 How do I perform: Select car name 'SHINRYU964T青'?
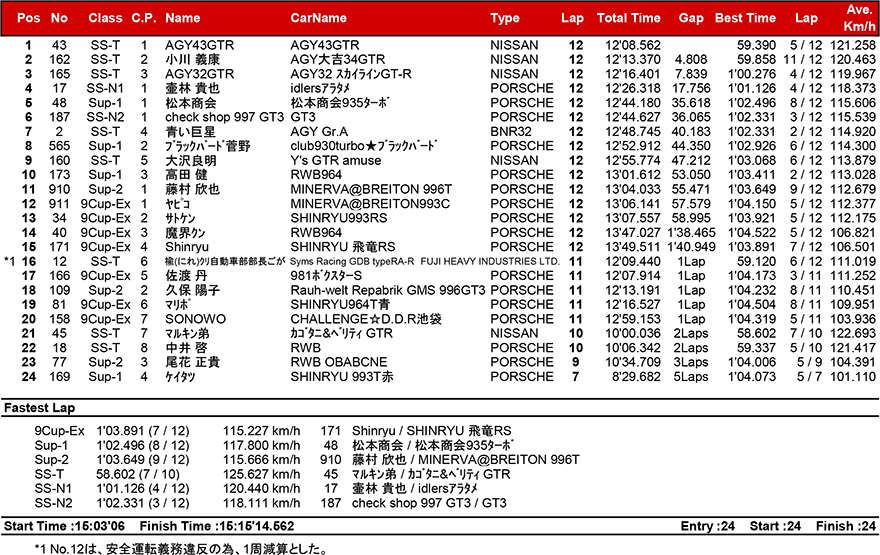340,305
